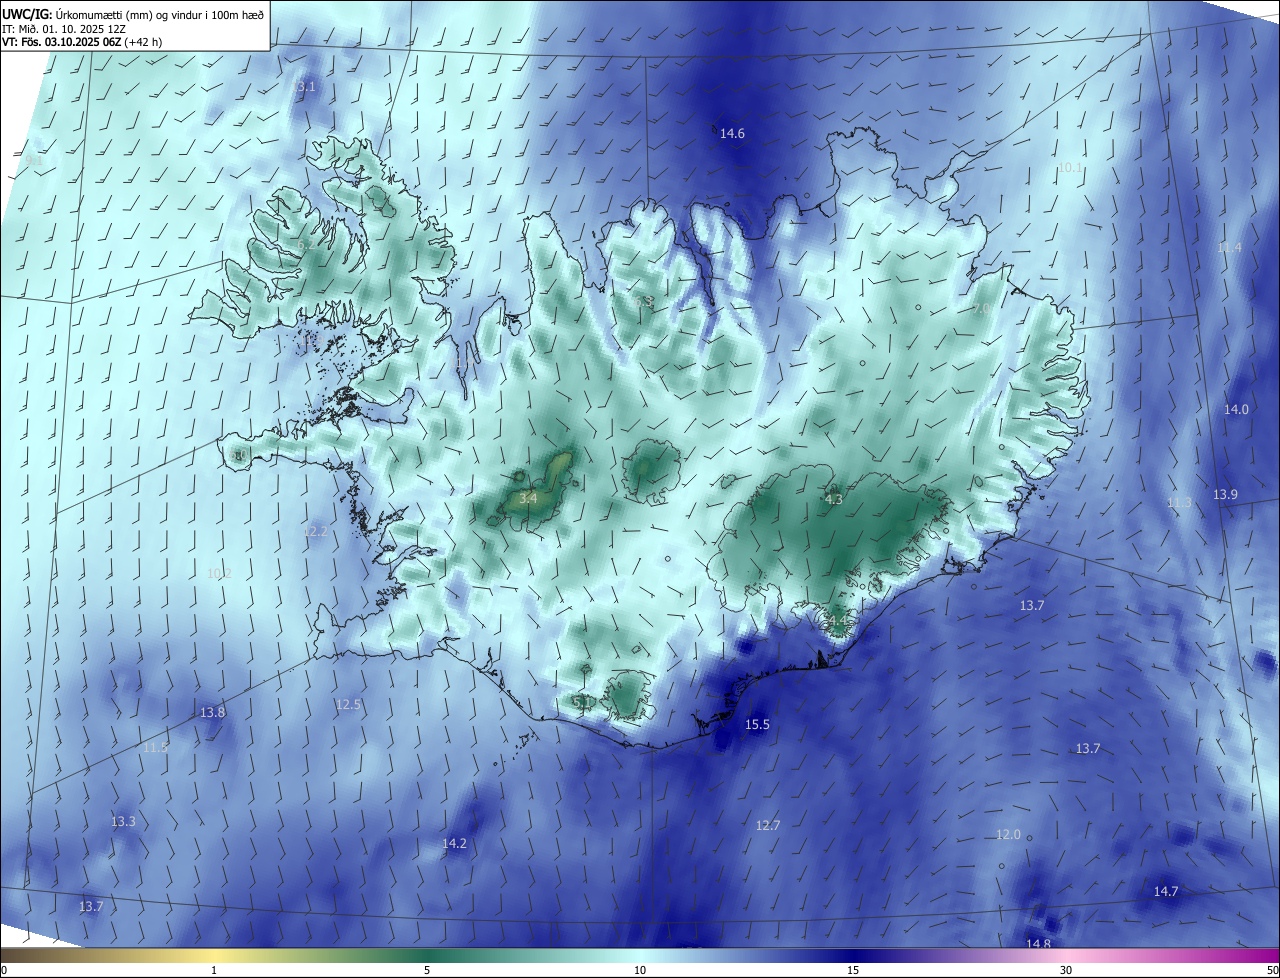Click the 13.8 value over the ocean
This screenshot has height=978, width=1280.
(212, 712)
